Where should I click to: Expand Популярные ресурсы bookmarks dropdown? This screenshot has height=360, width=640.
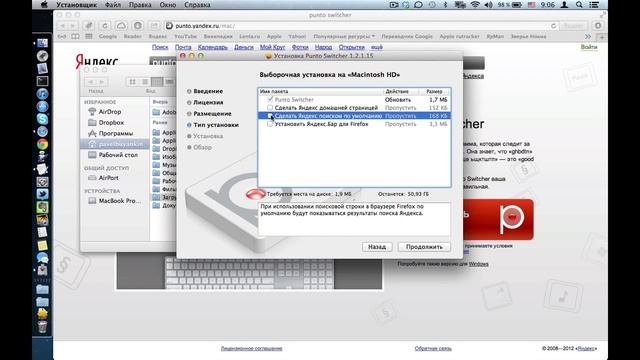click(x=344, y=36)
